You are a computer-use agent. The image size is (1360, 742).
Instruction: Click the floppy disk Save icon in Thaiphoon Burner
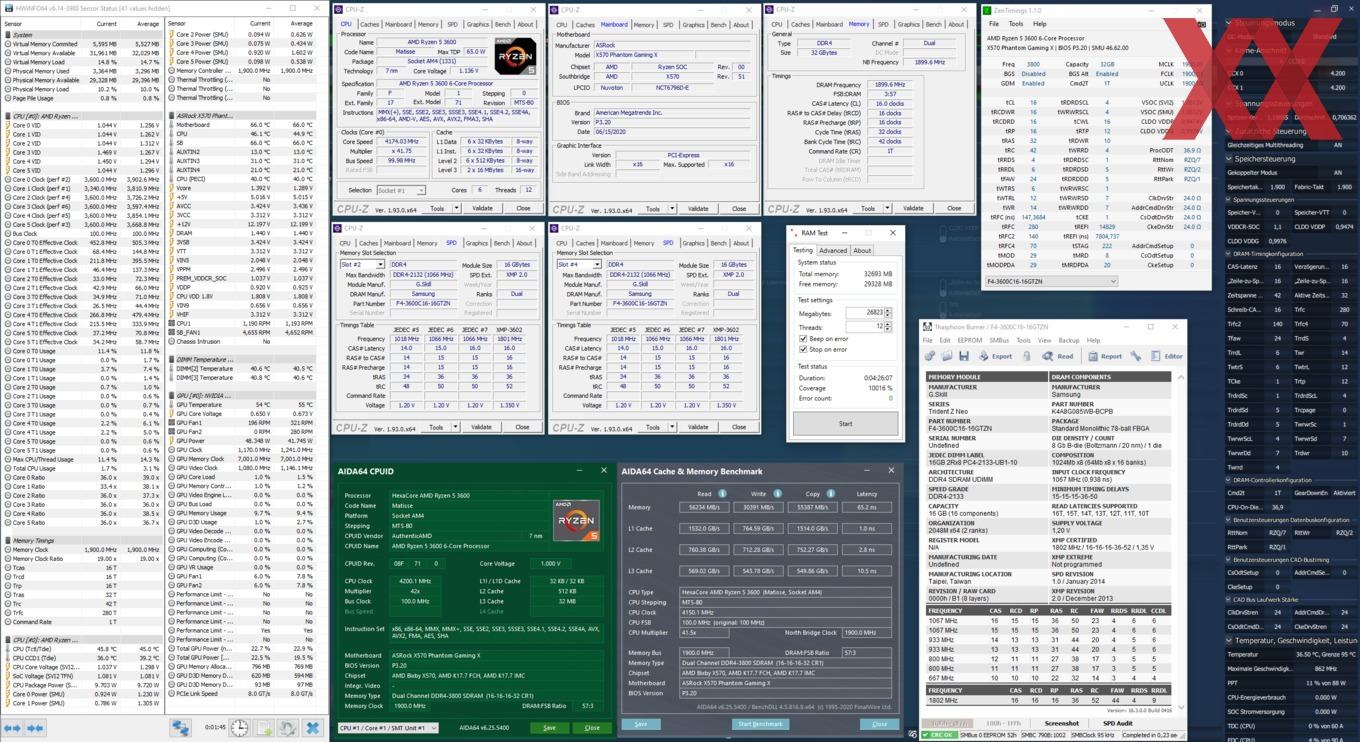pyautogui.click(x=964, y=356)
